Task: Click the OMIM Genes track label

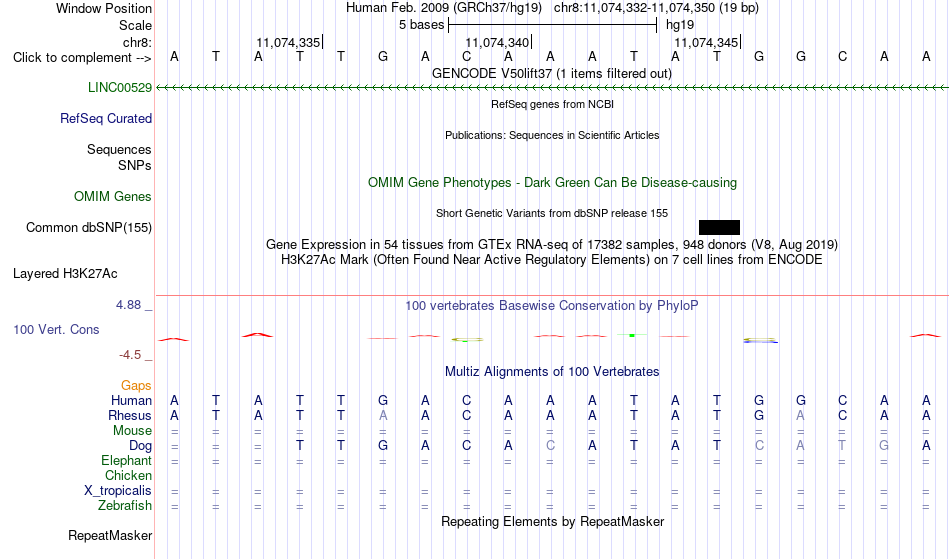Action: 113,196
